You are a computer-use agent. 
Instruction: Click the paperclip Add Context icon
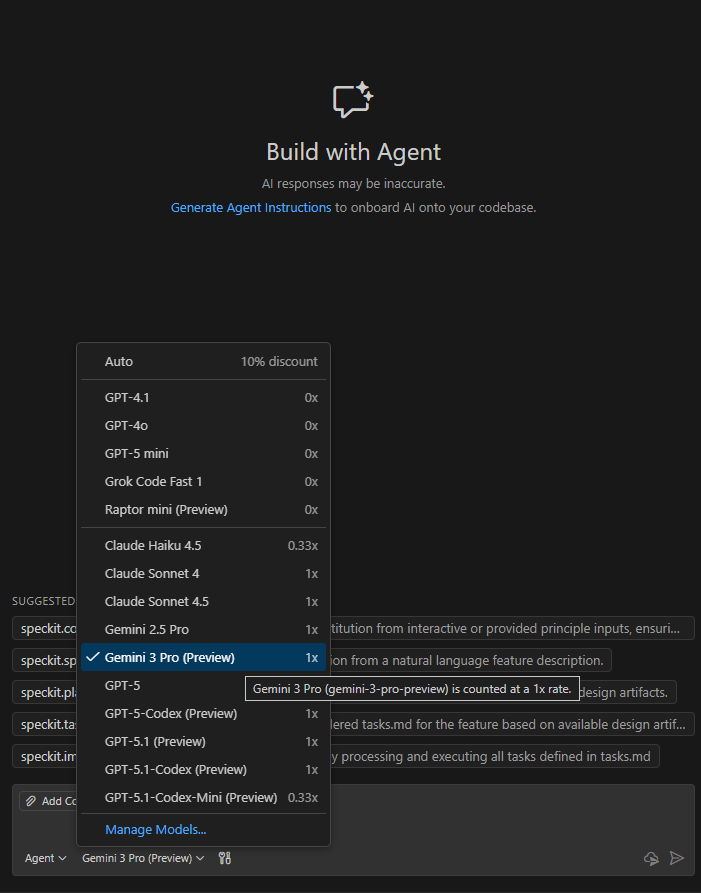pos(31,801)
